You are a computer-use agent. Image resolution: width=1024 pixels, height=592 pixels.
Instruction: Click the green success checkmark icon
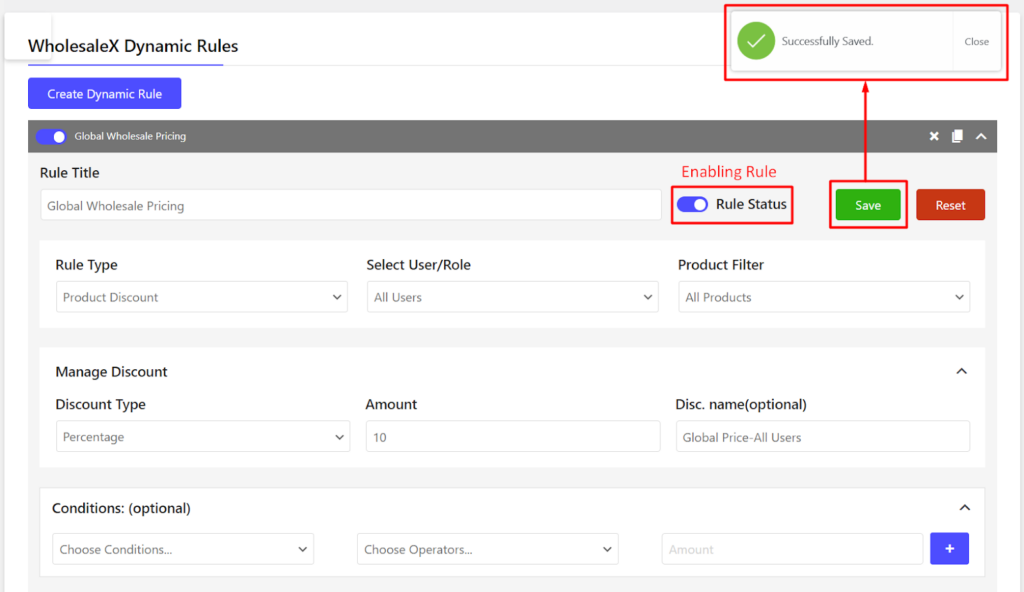point(756,41)
